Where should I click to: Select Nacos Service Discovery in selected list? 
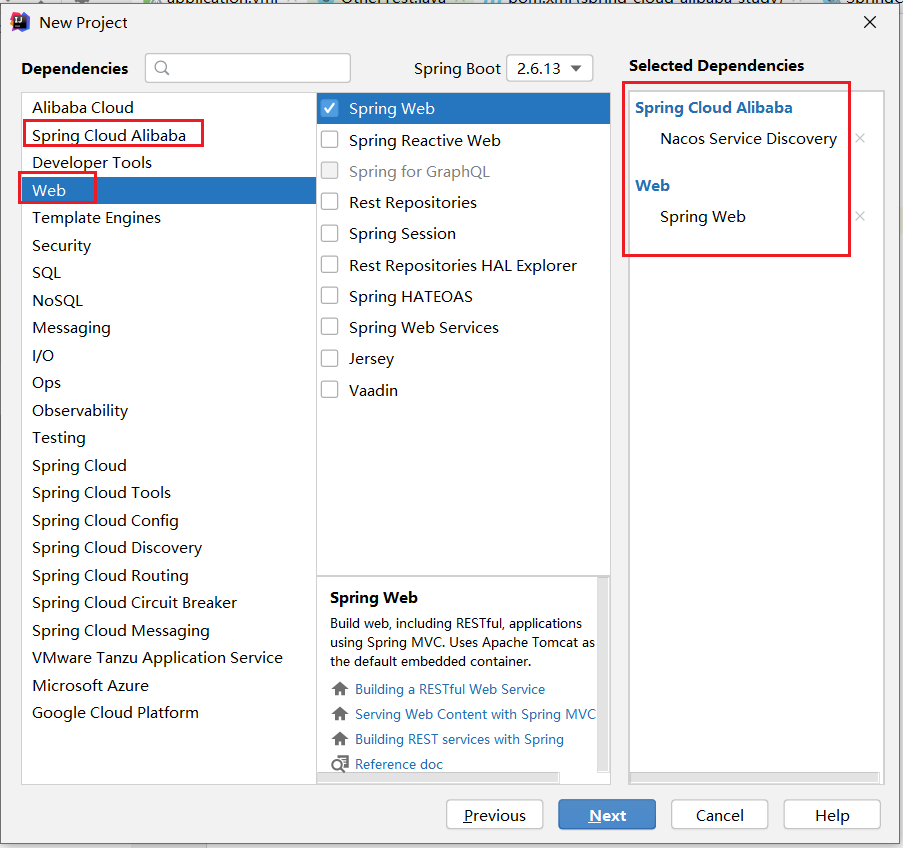point(748,138)
